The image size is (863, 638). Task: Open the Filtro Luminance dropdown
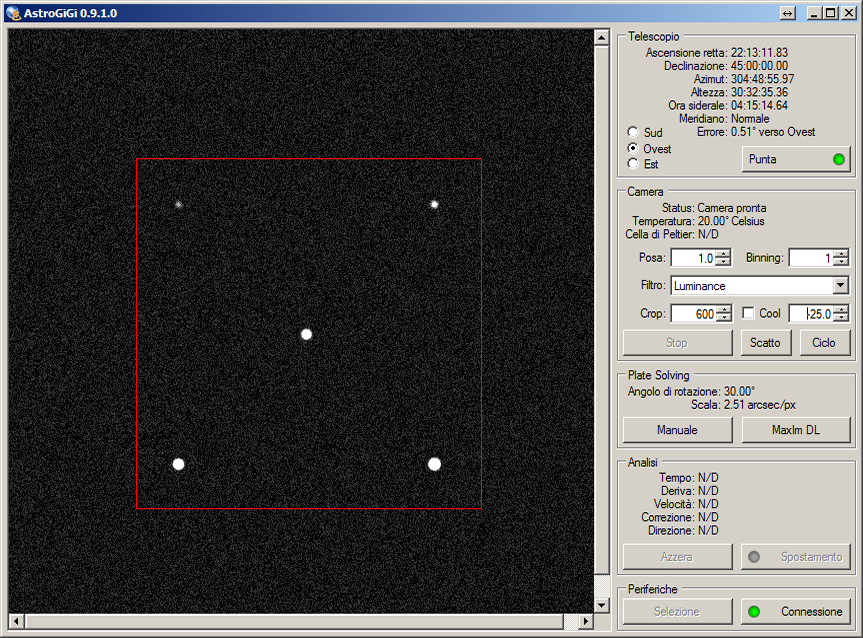point(840,286)
